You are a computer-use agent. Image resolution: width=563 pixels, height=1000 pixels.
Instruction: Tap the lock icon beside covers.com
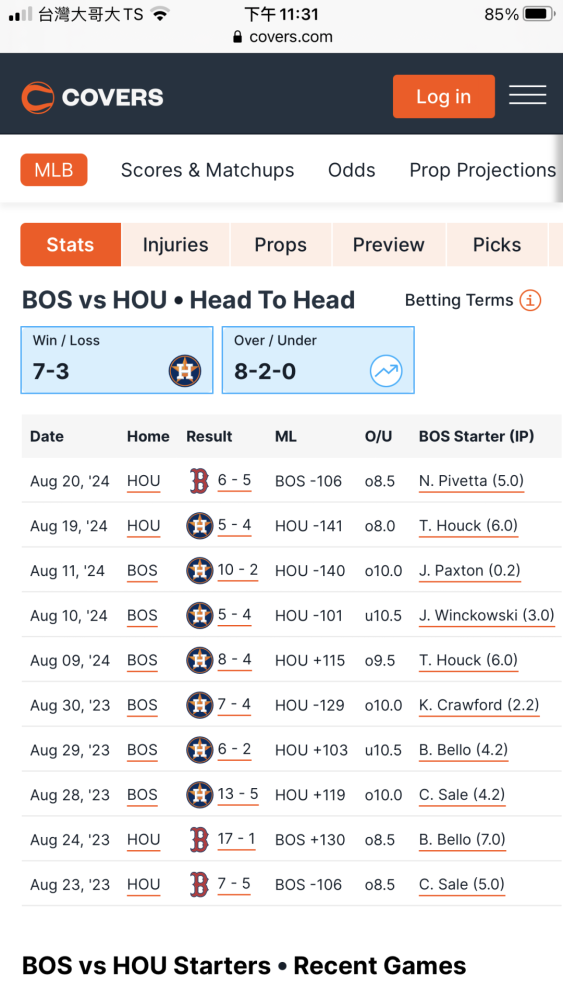click(238, 37)
